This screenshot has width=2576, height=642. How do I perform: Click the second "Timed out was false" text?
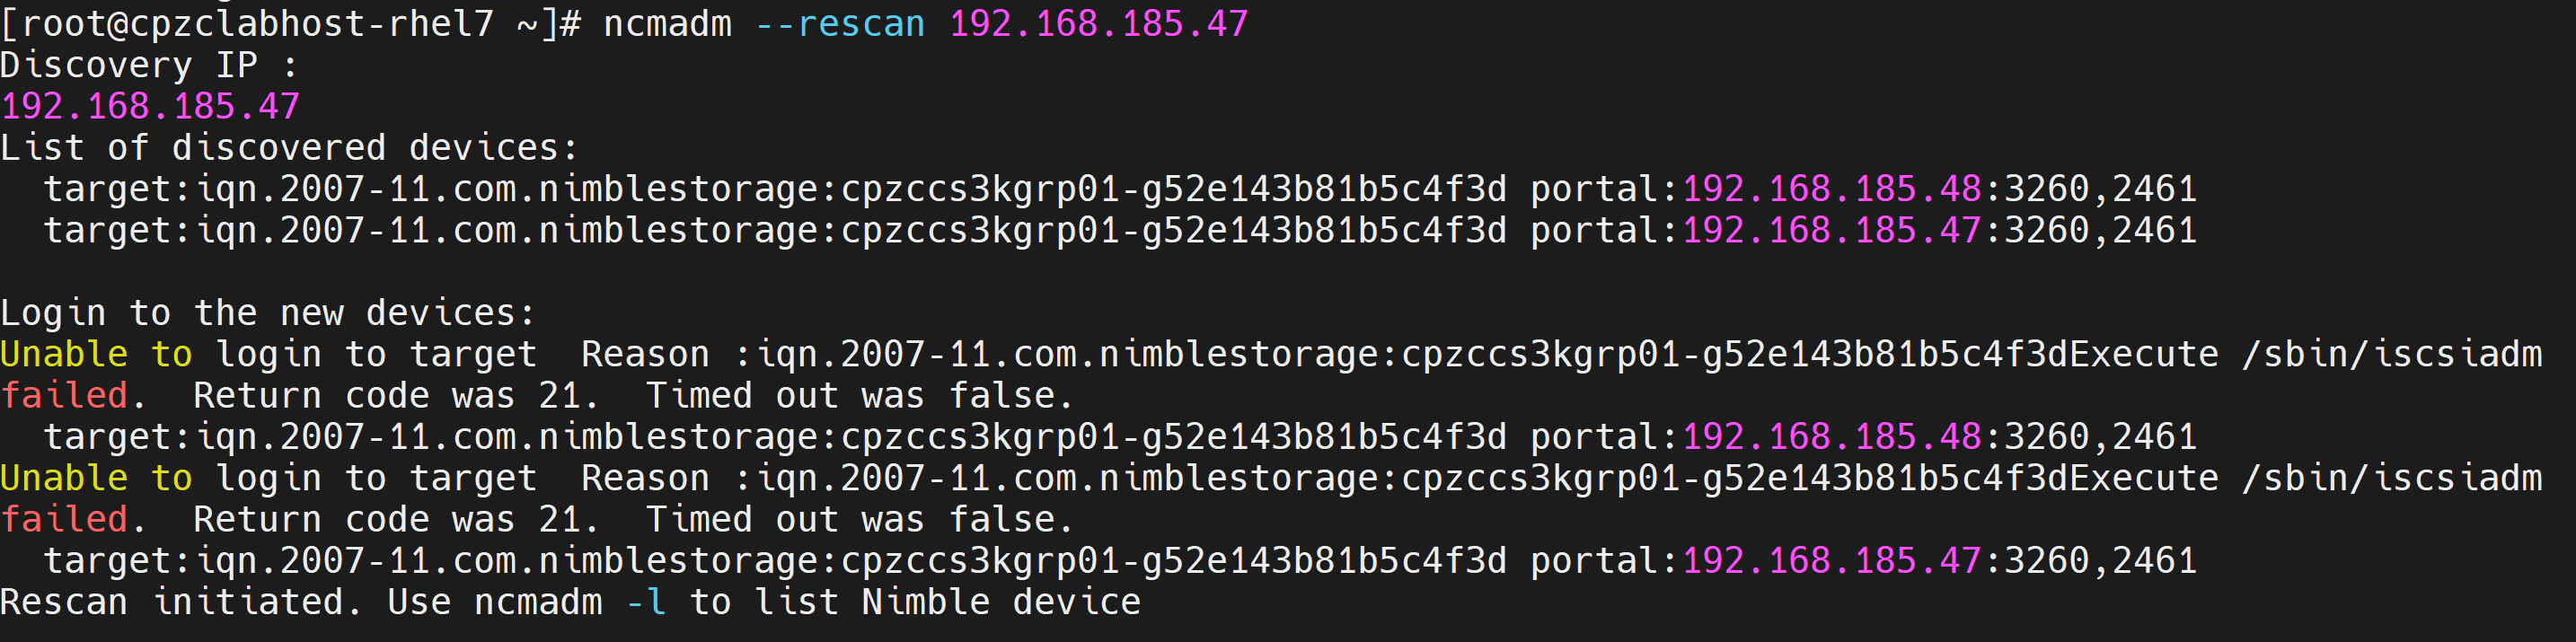(x=858, y=520)
